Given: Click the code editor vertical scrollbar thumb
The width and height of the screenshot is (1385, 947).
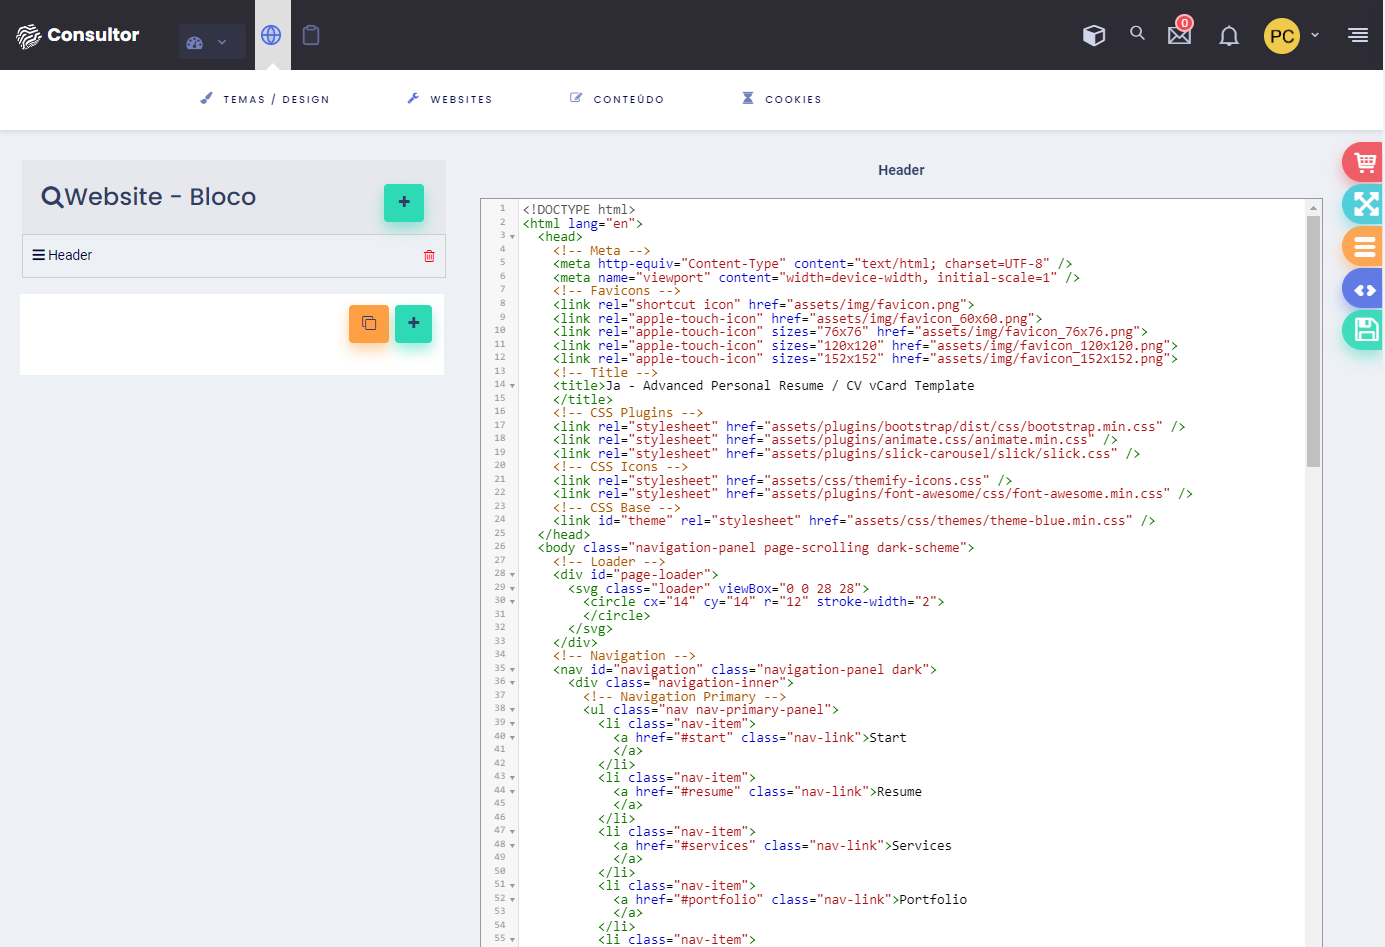Looking at the screenshot, I should click(x=1313, y=341).
